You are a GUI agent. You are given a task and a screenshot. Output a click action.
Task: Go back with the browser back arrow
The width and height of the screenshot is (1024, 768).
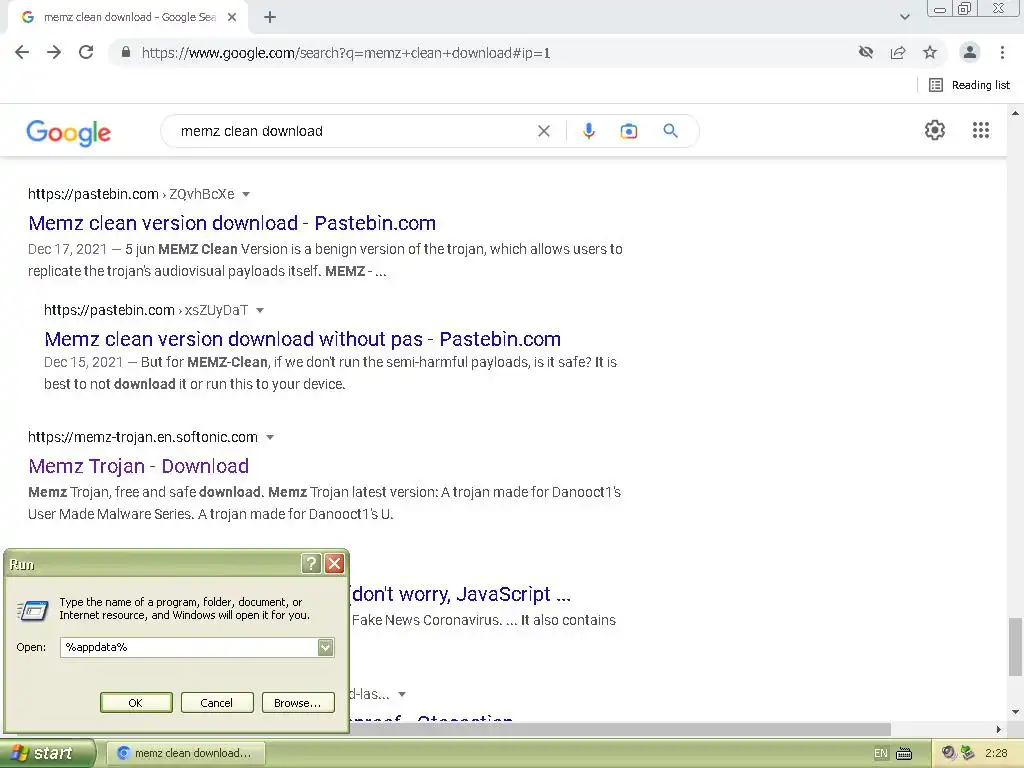coord(22,52)
